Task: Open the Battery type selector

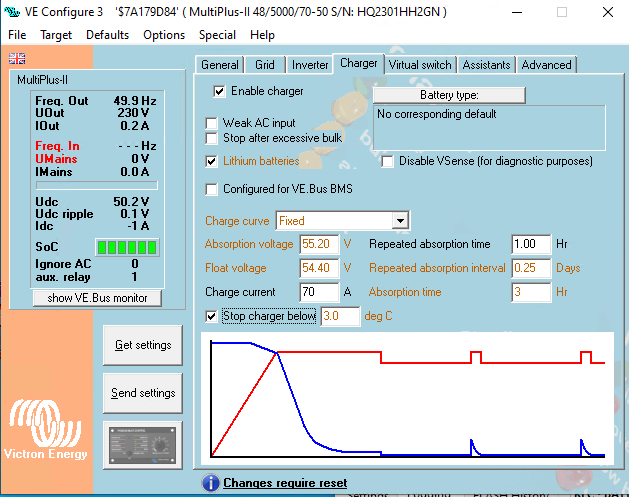Action: pyautogui.click(x=448, y=95)
